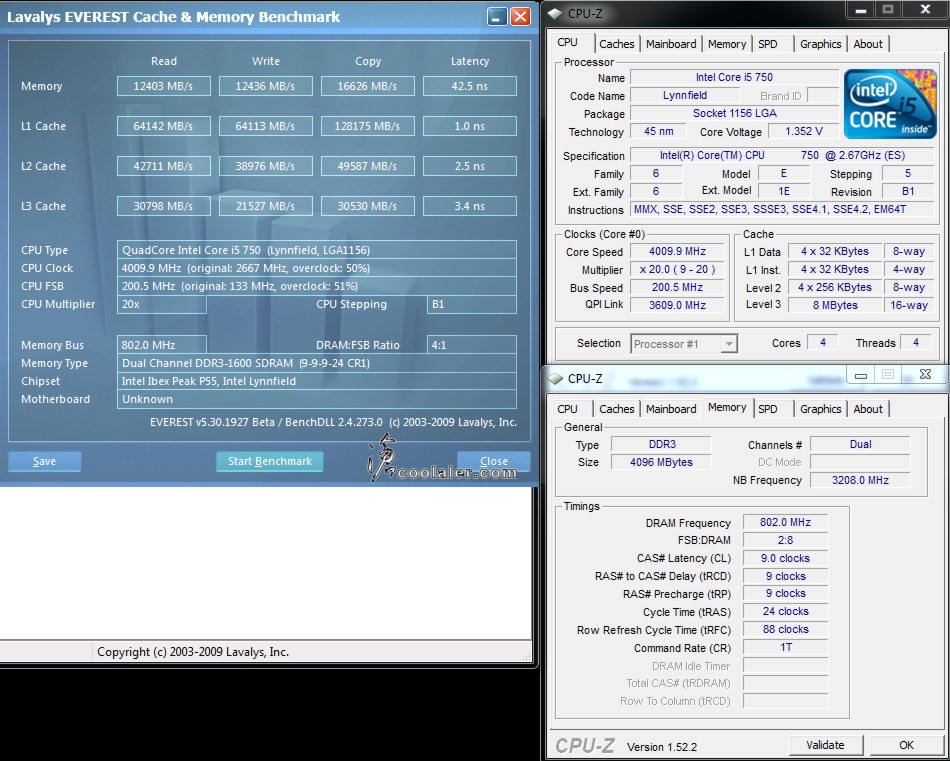The image size is (950, 761).
Task: Click the CPU Clock 4009.9 MHz field
Action: [316, 268]
